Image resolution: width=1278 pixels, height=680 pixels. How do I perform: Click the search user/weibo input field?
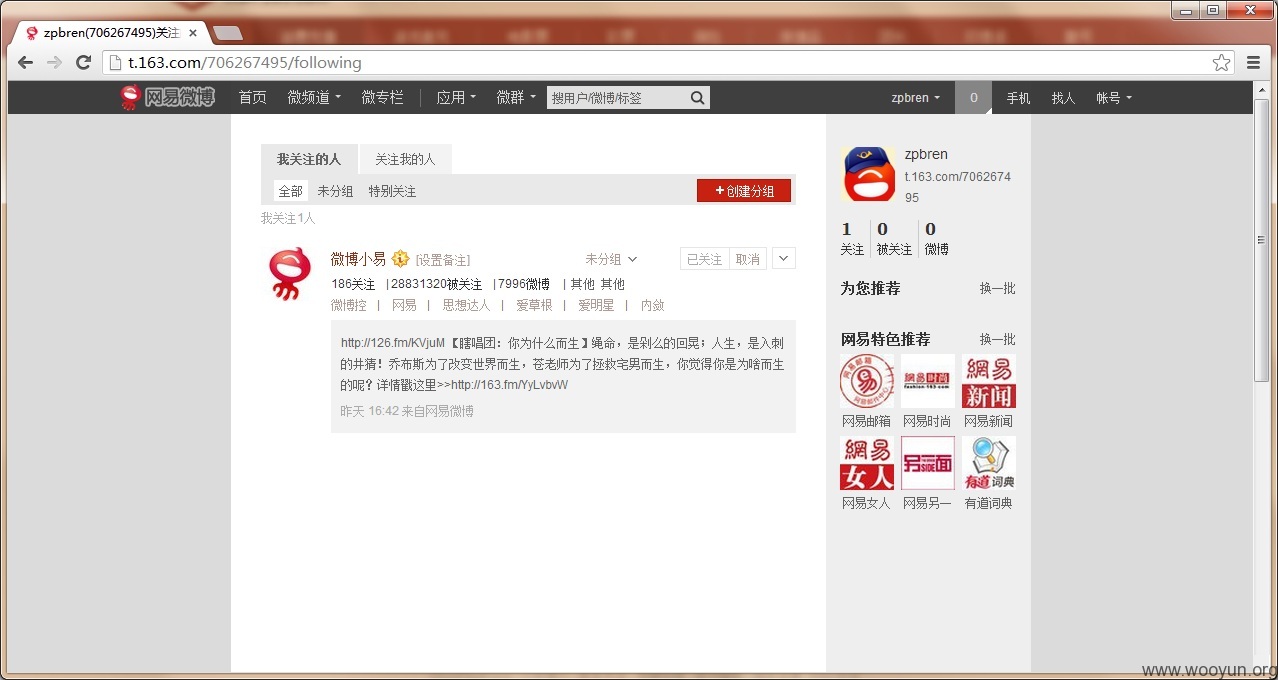pos(617,97)
